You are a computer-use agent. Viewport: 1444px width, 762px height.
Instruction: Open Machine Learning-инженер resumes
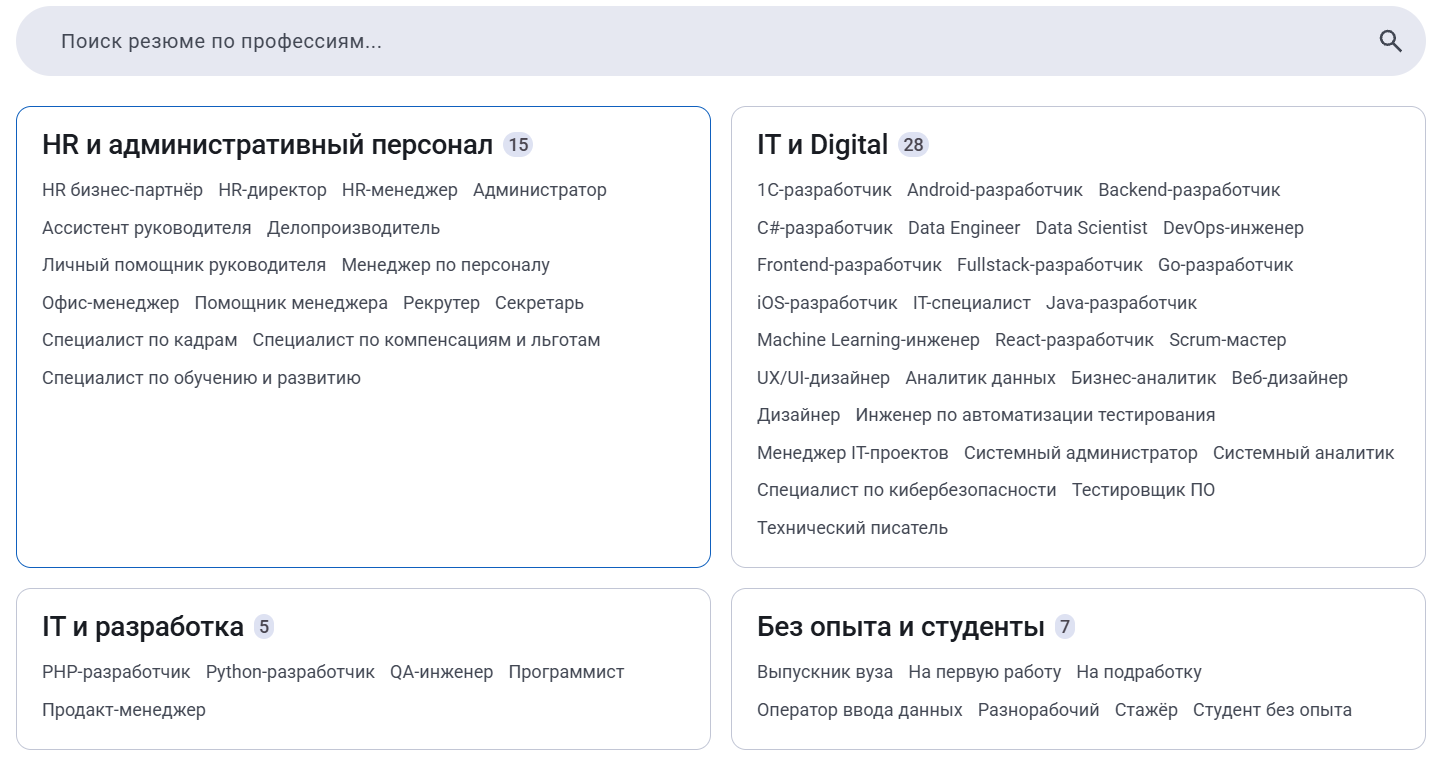pos(868,340)
